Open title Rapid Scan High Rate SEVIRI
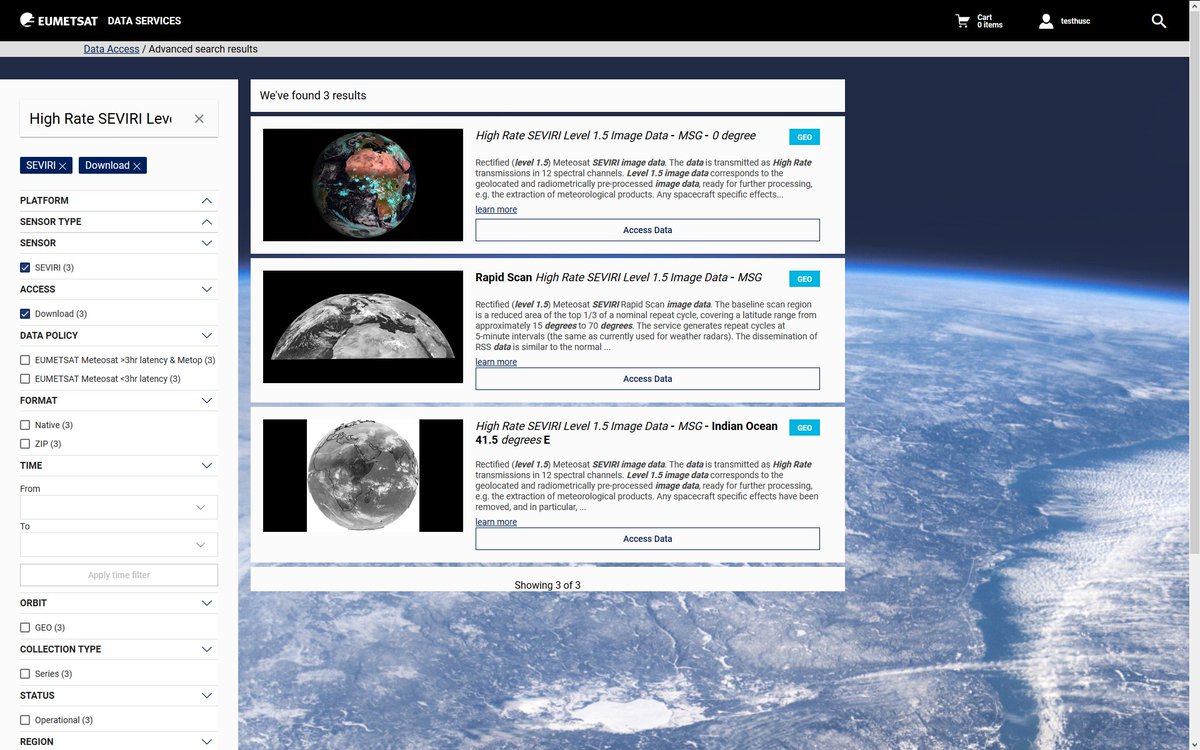The width and height of the screenshot is (1200, 750). 619,278
